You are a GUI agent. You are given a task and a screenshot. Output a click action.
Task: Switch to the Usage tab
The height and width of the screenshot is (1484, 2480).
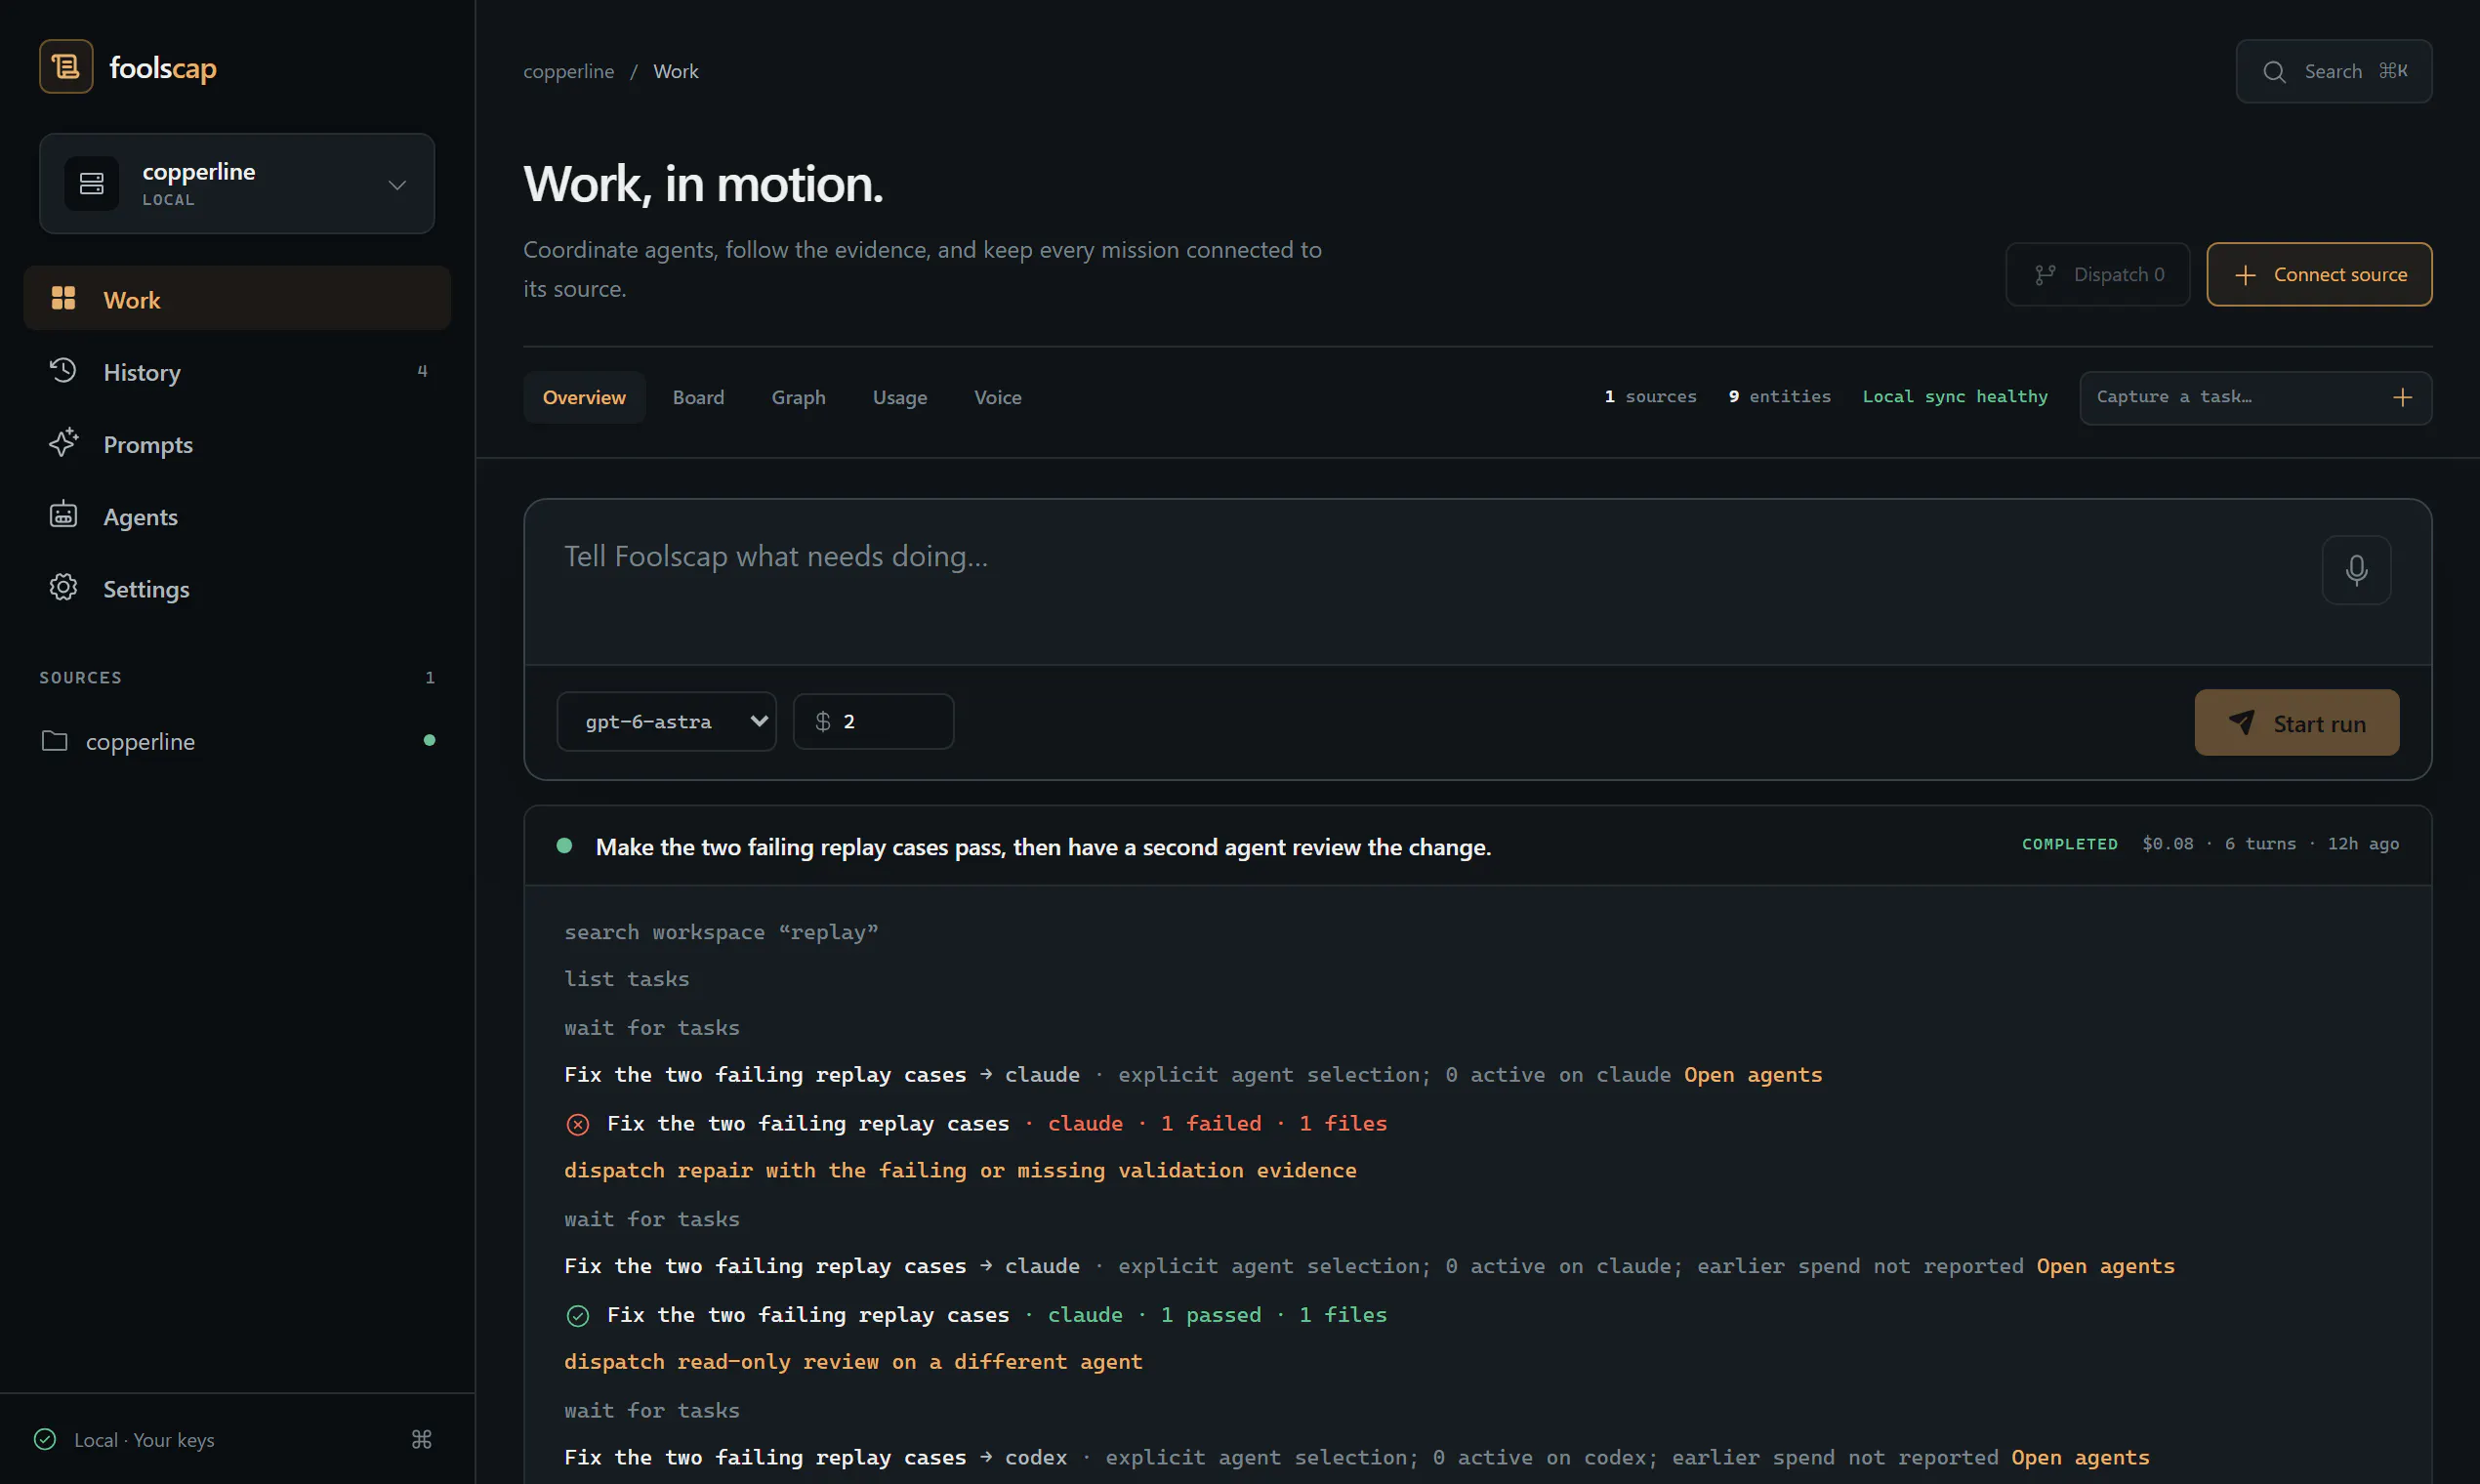pos(899,398)
